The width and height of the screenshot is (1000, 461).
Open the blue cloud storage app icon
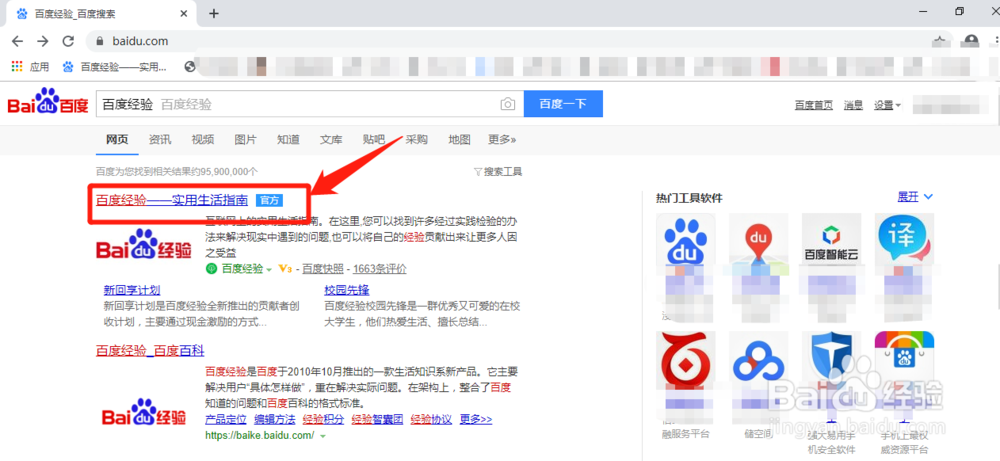[758, 360]
